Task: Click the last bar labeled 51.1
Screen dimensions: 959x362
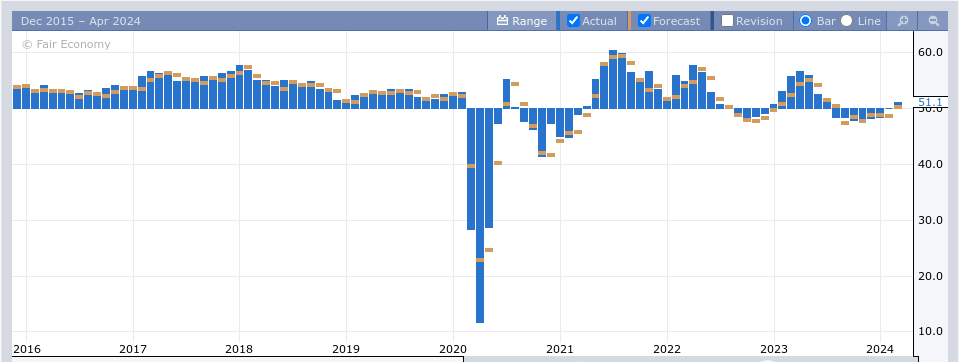Action: pyautogui.click(x=898, y=105)
